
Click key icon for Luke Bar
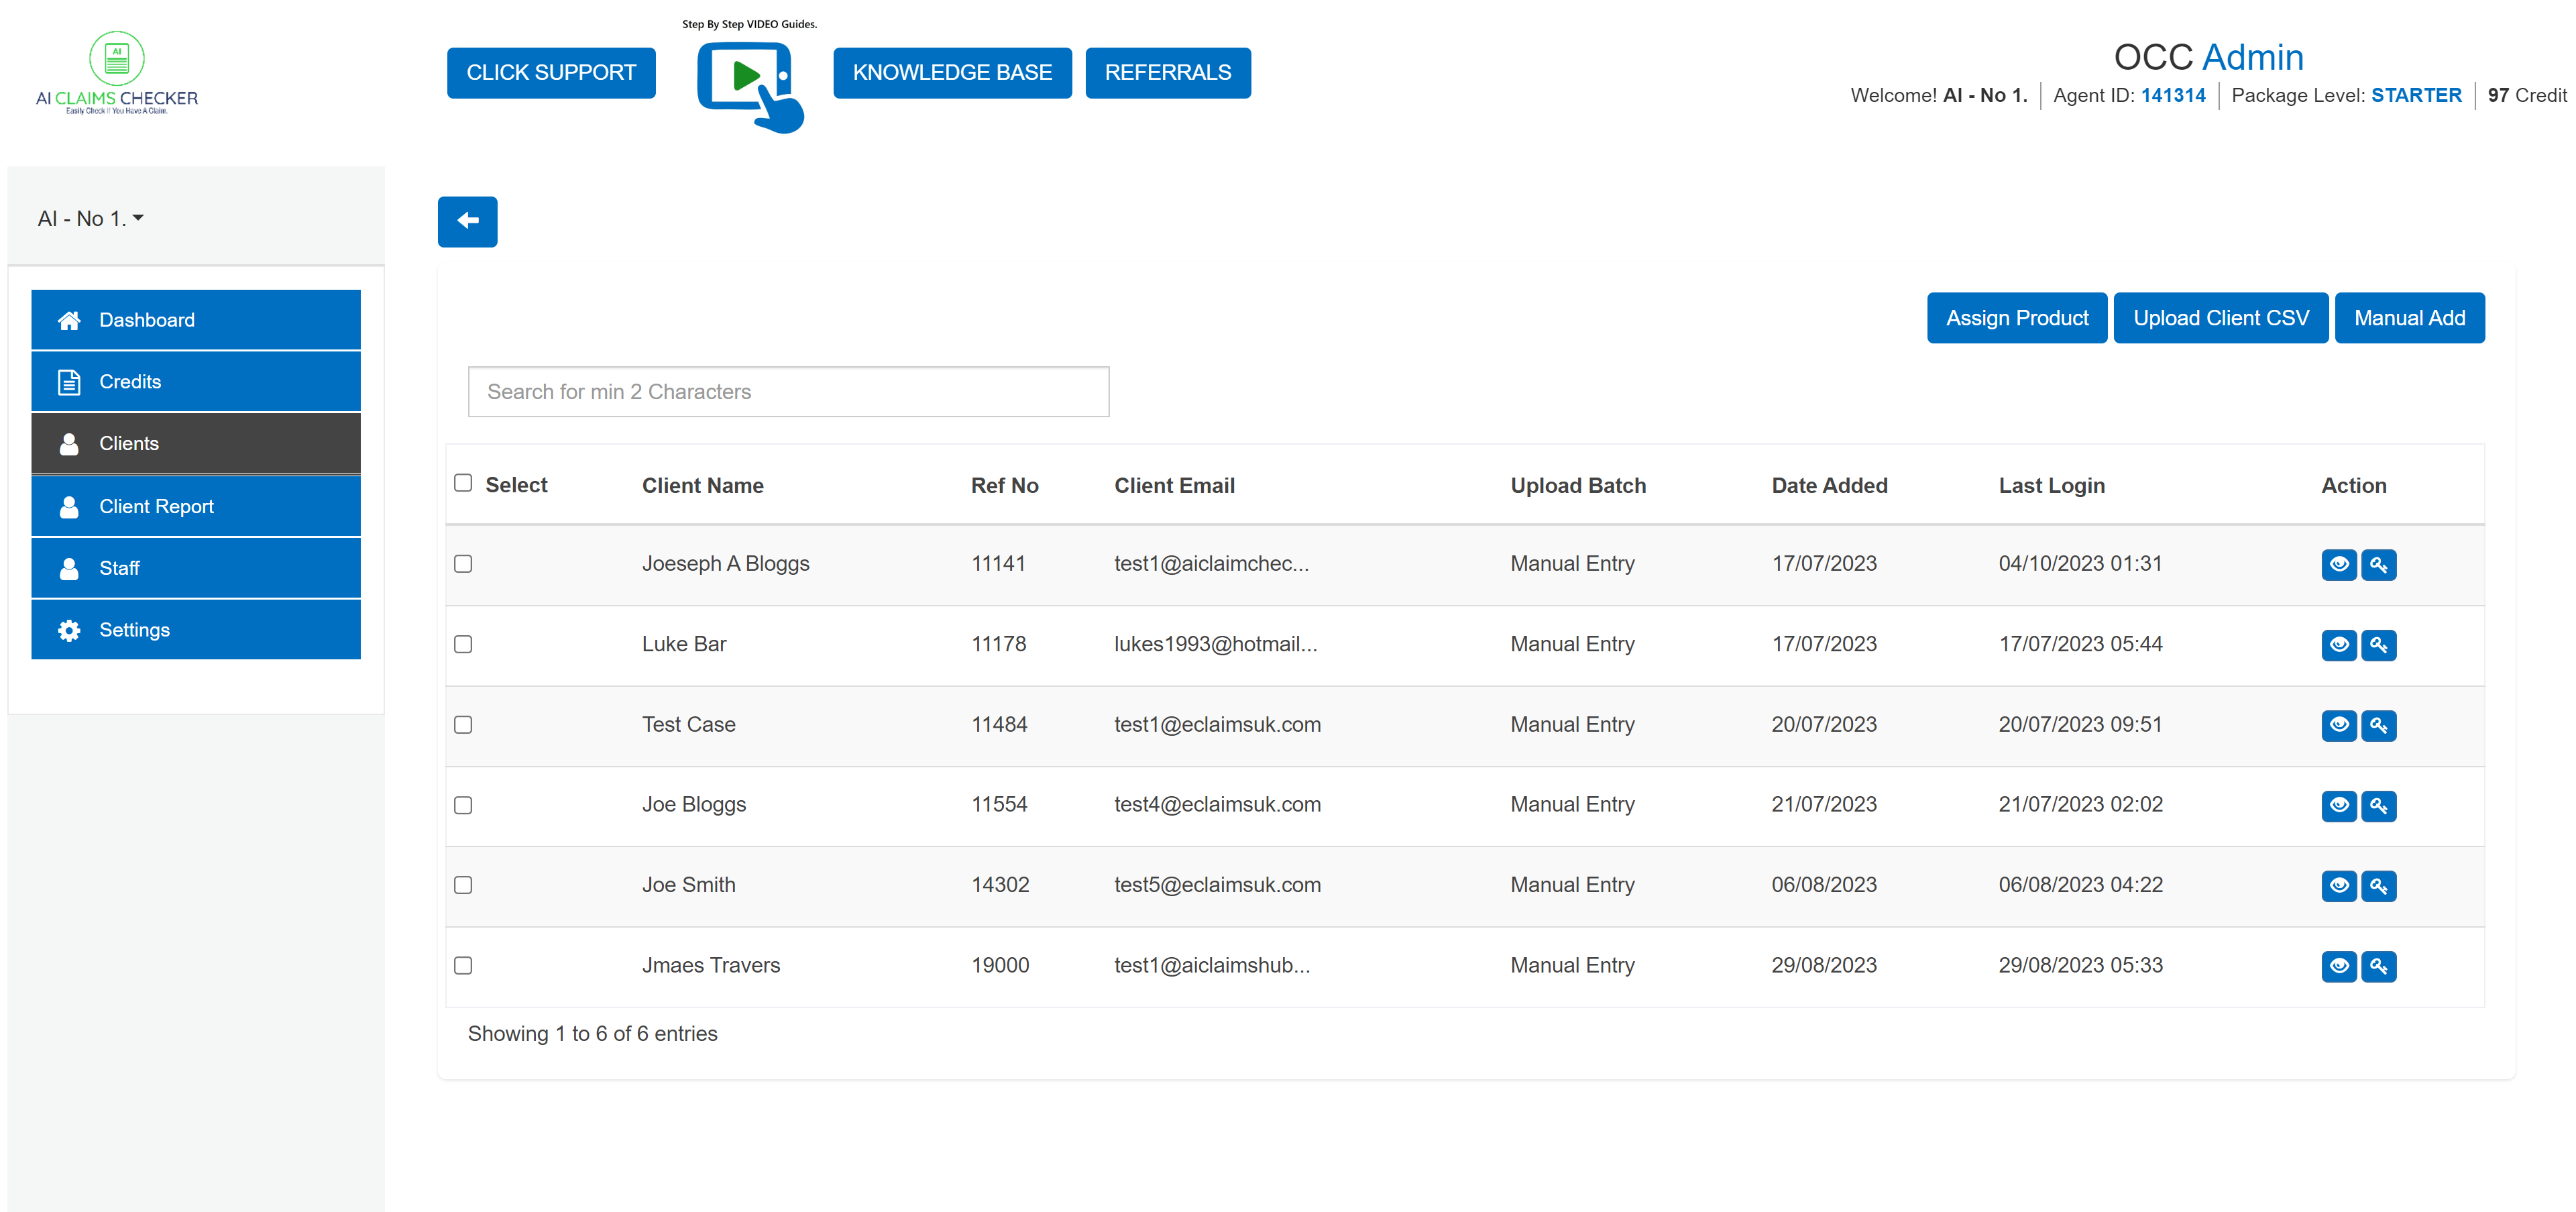2378,645
